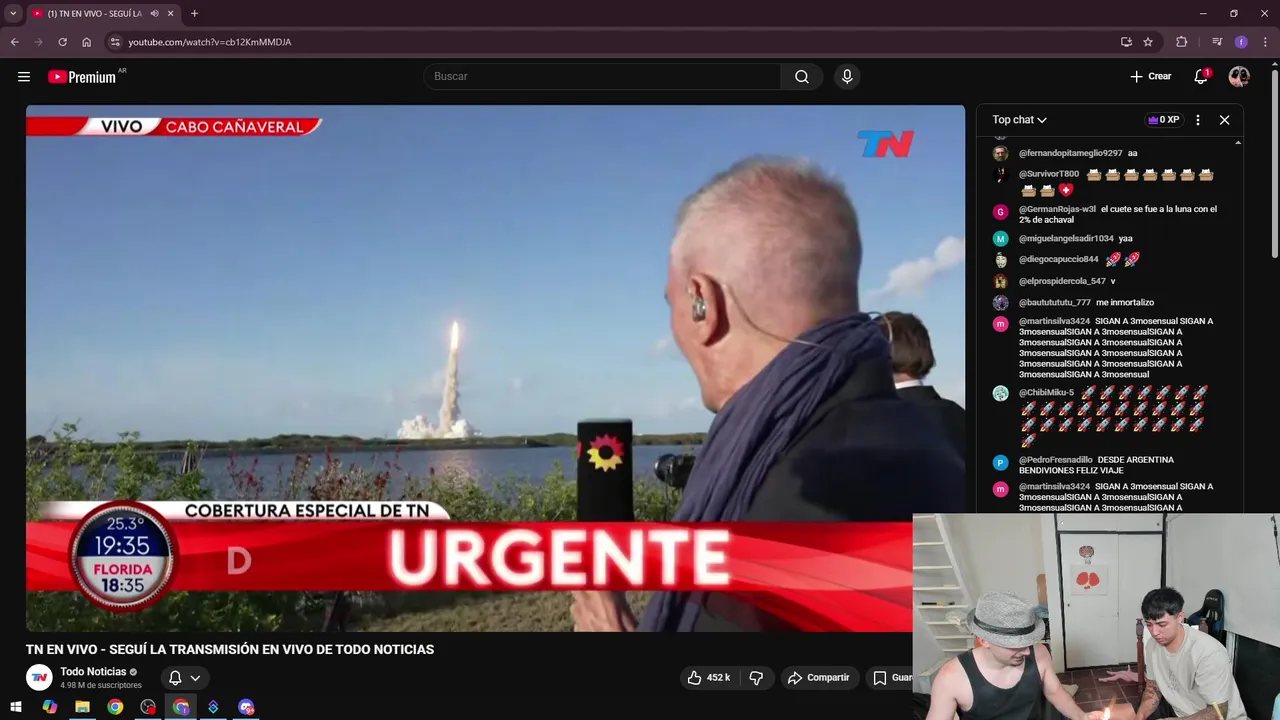Start voice search with microphone
This screenshot has height=720, width=1280.
(x=847, y=77)
